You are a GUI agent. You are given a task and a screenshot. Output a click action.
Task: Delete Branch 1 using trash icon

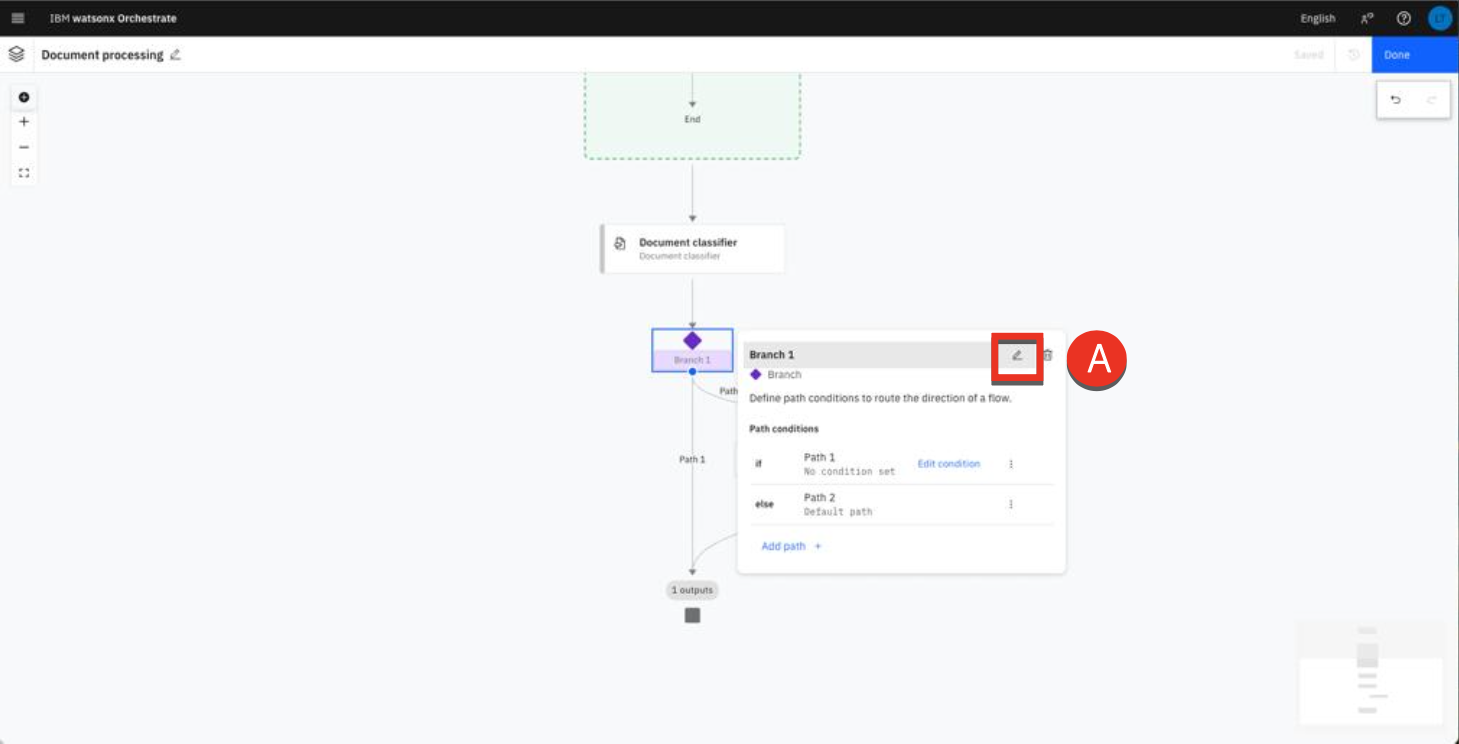pos(1047,355)
